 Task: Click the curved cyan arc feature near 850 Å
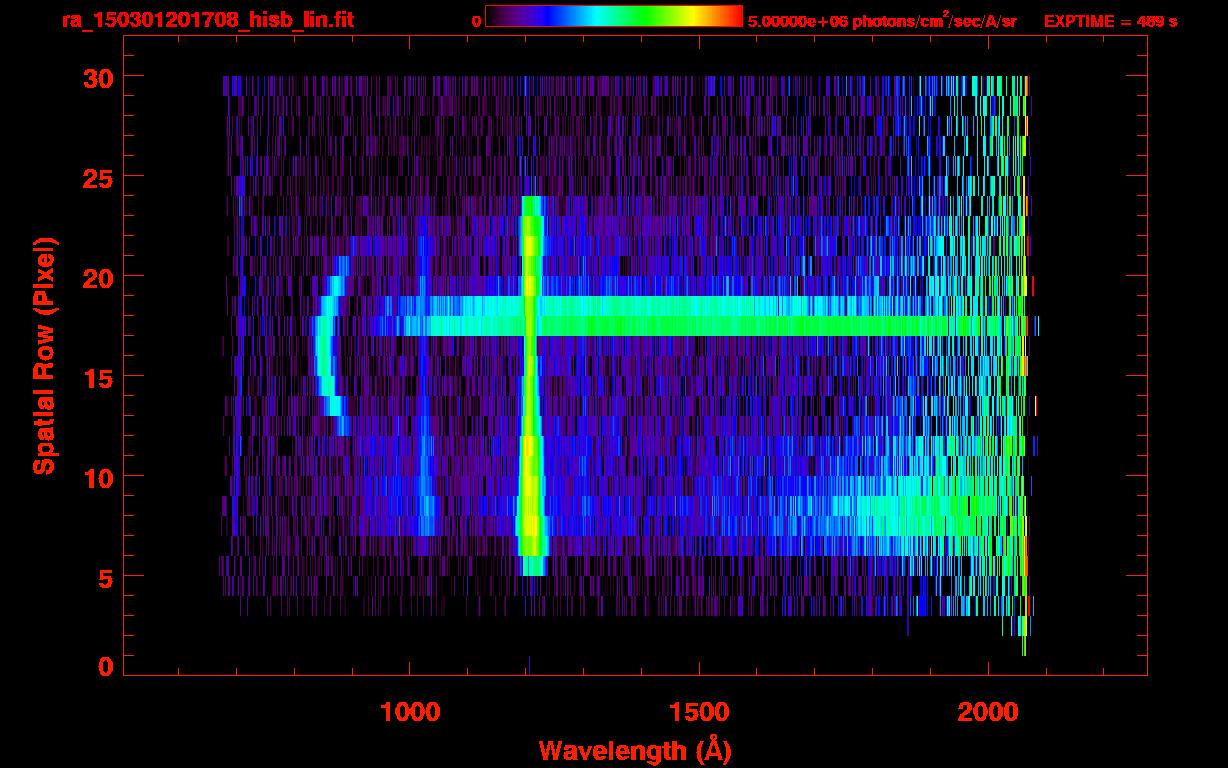(x=329, y=345)
